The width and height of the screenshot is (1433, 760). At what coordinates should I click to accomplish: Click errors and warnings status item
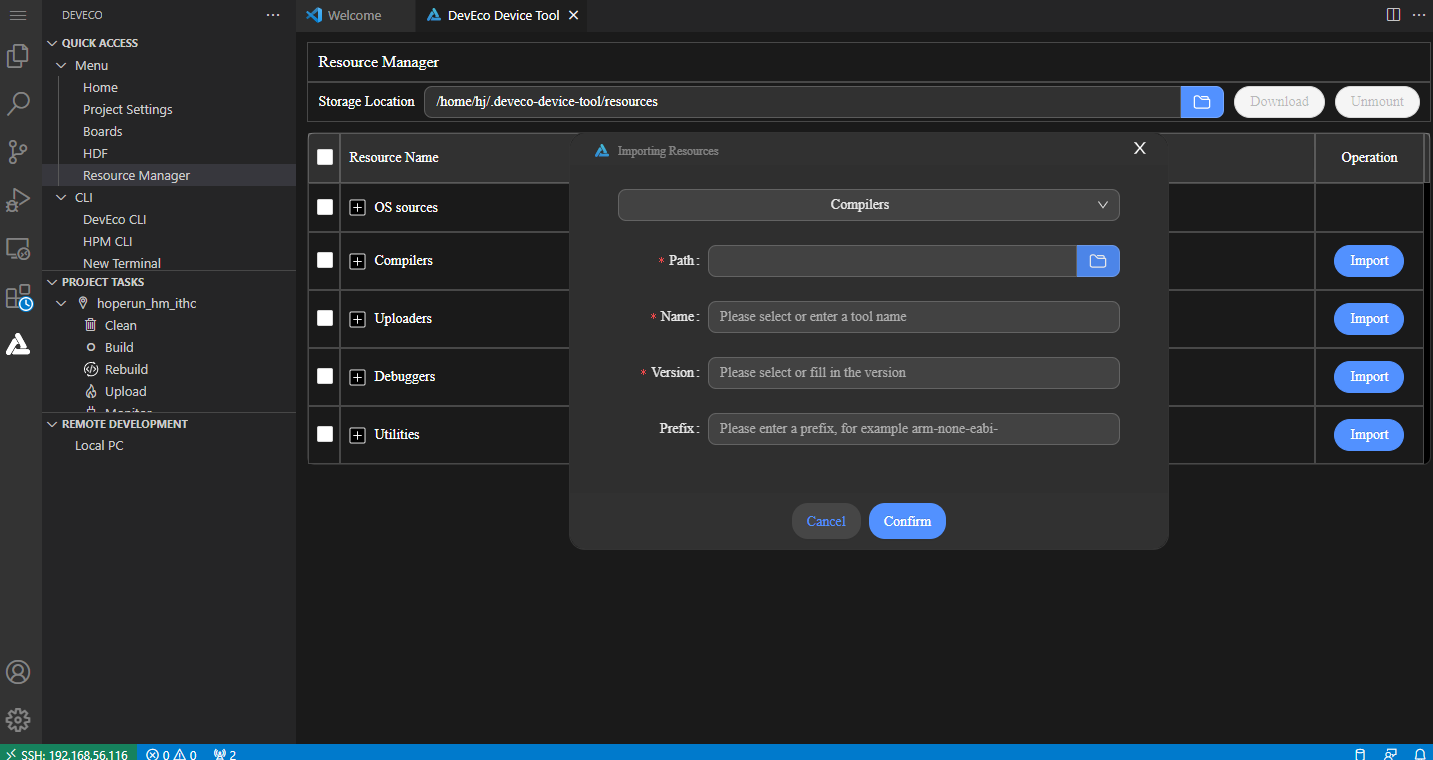[171, 753]
